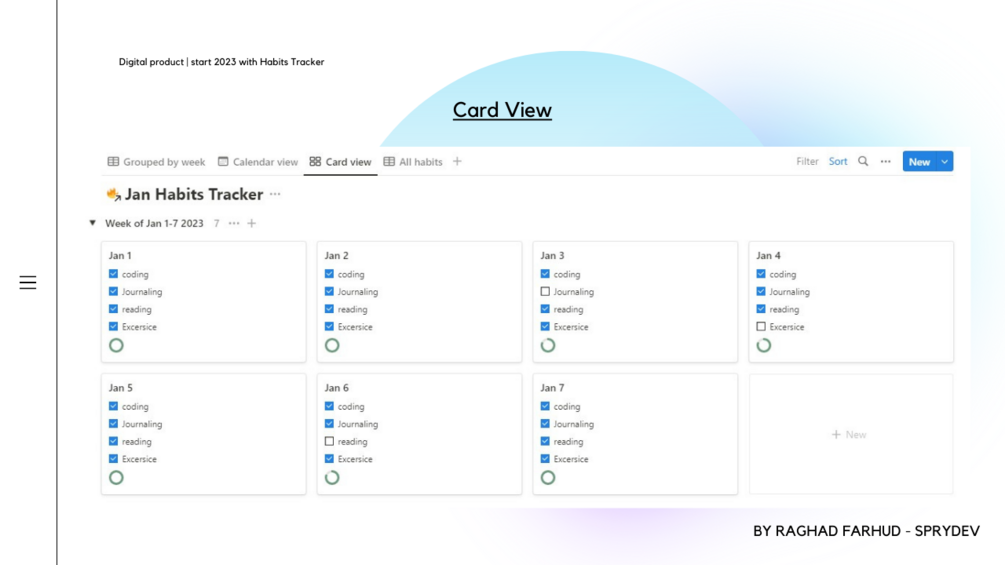This screenshot has width=1005, height=565.
Task: Uncheck coding on Jan 4 card
Action: (761, 274)
